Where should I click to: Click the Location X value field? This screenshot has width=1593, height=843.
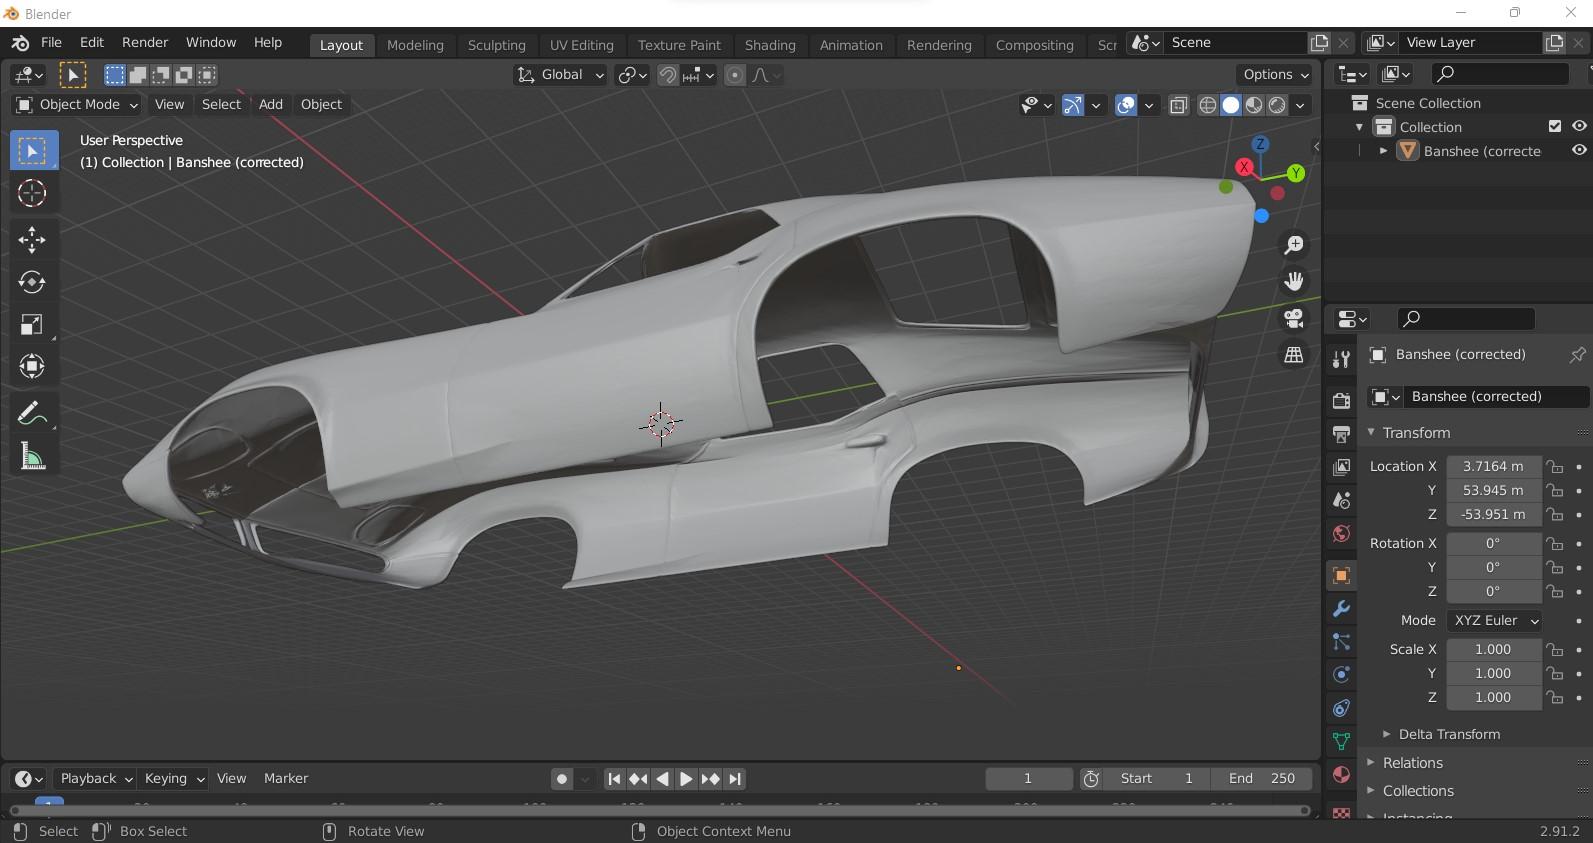[1493, 466]
